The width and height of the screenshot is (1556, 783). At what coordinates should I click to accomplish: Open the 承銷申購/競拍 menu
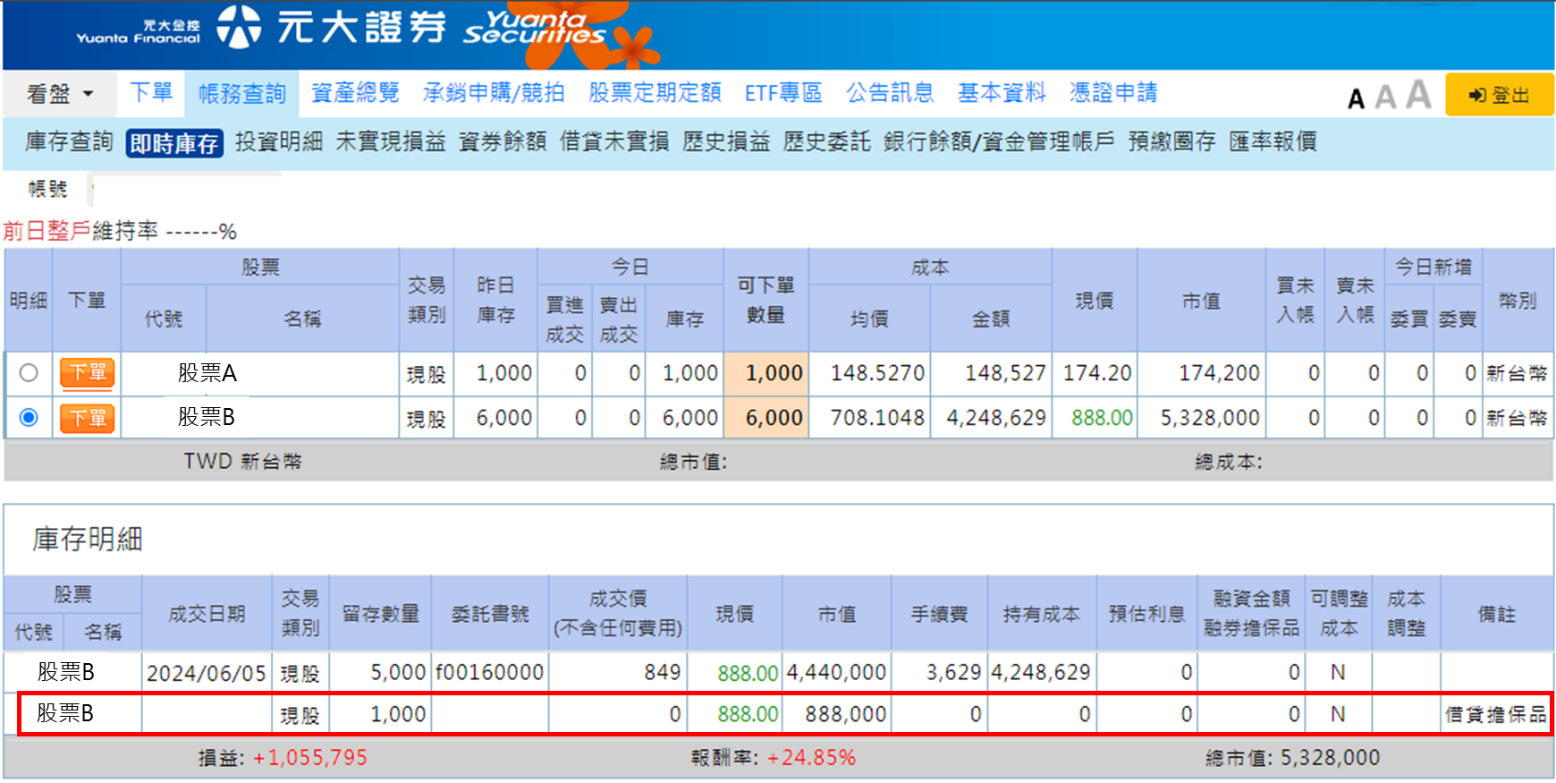click(x=494, y=93)
